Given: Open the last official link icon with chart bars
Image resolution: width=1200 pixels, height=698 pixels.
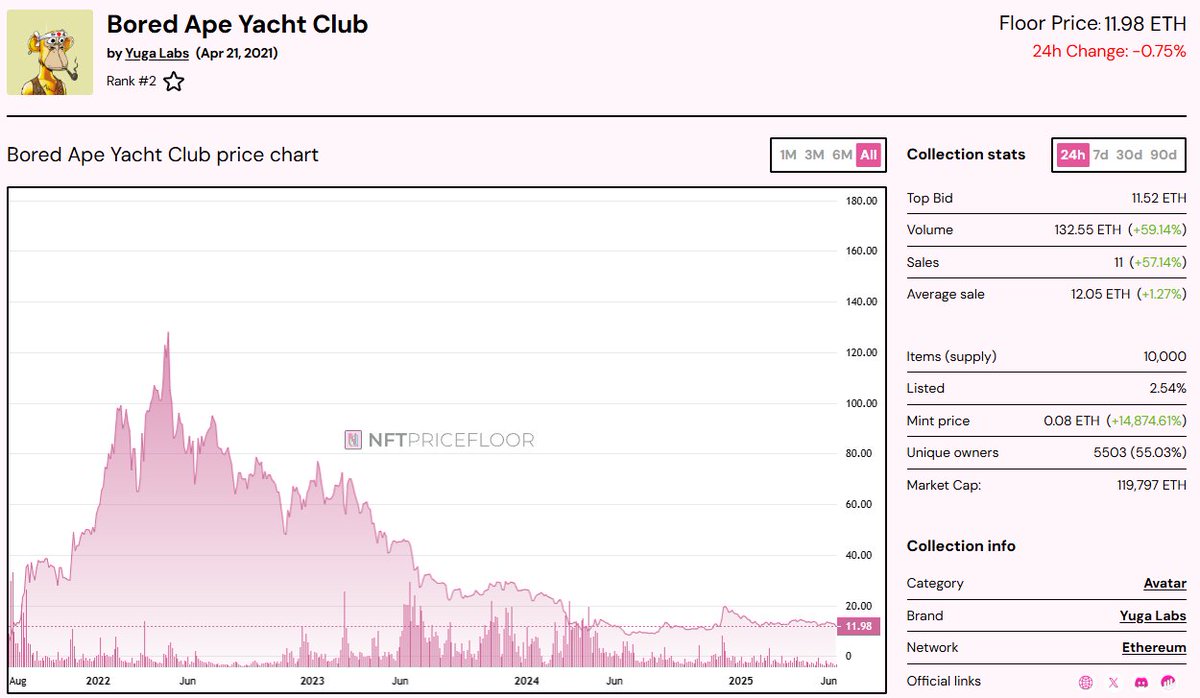Looking at the screenshot, I should pyautogui.click(x=1167, y=682).
